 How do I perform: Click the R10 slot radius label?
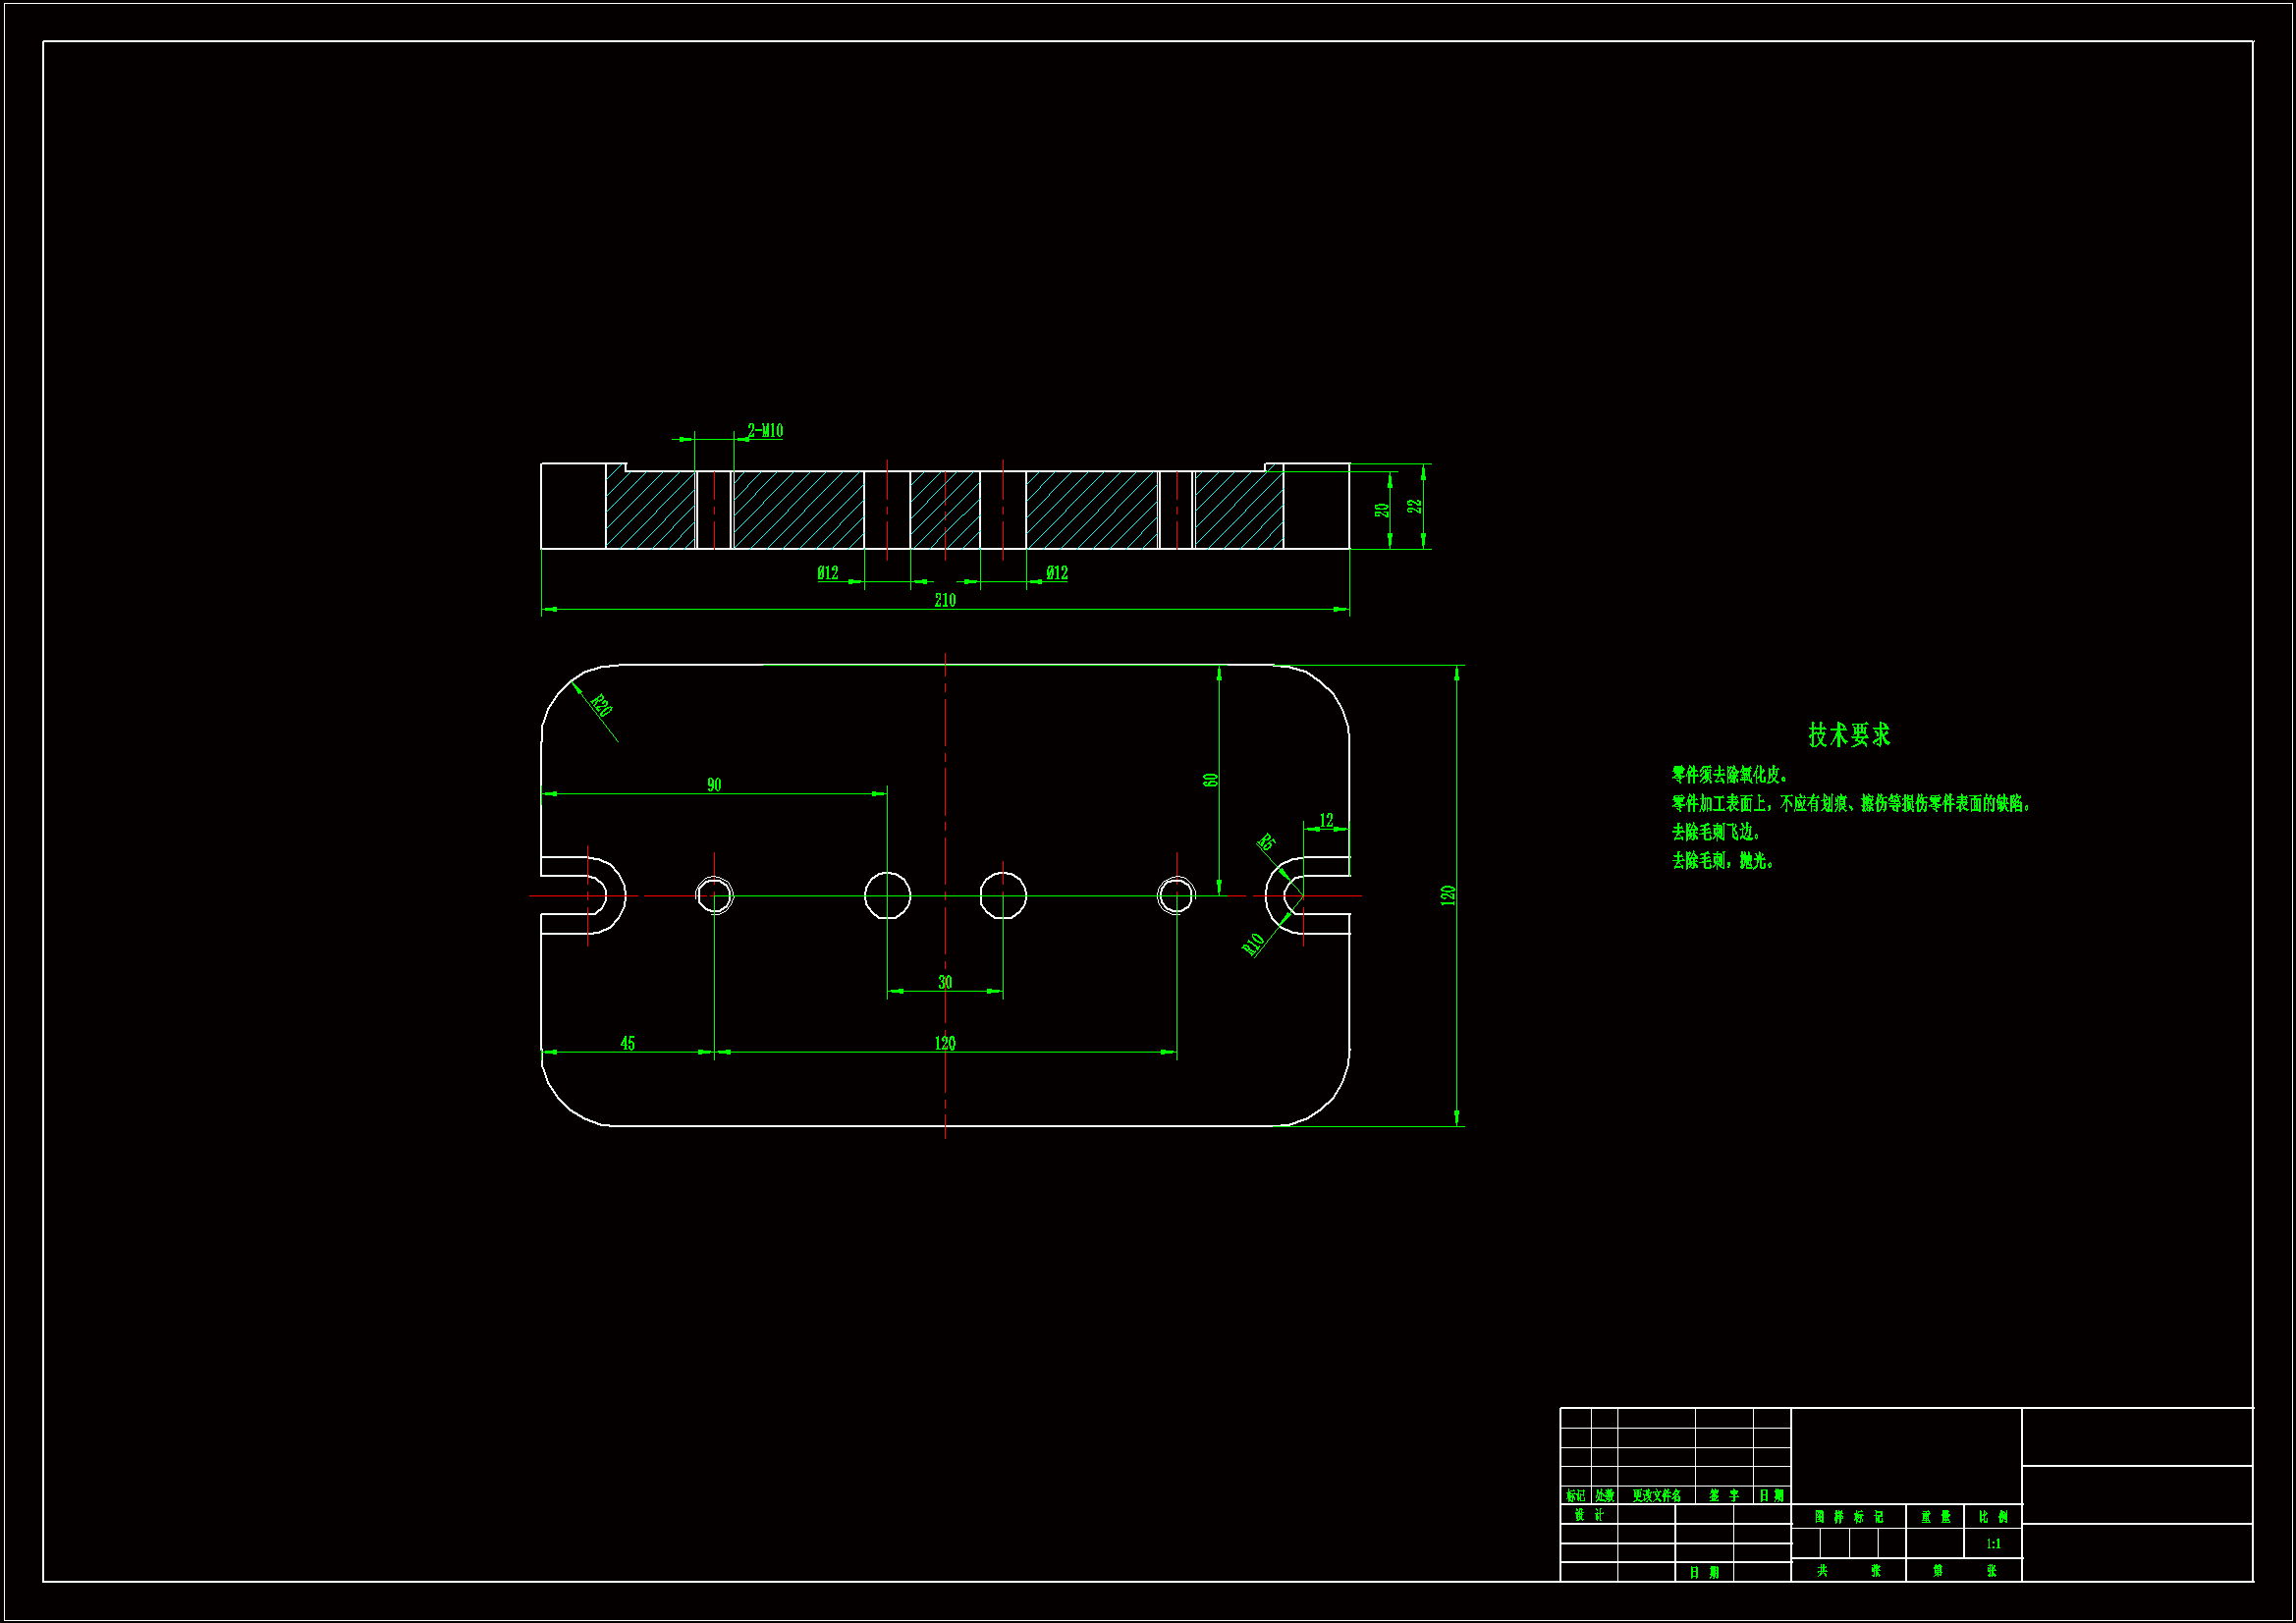click(1253, 944)
